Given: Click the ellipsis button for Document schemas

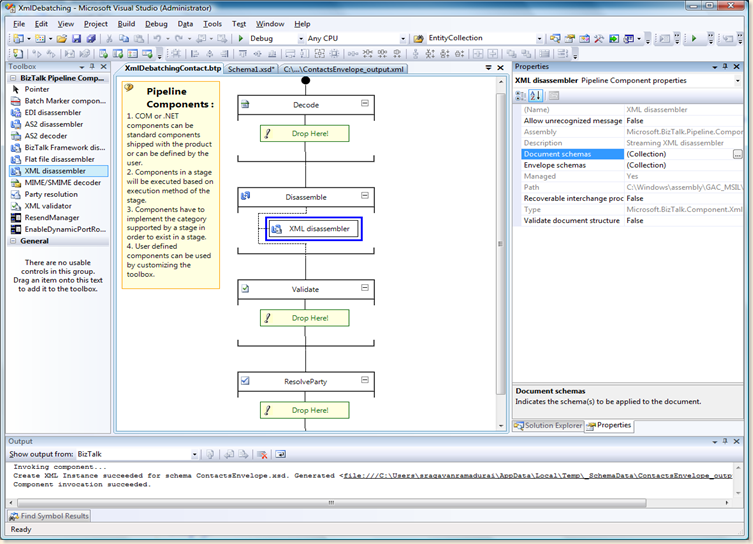Looking at the screenshot, I should pos(737,154).
